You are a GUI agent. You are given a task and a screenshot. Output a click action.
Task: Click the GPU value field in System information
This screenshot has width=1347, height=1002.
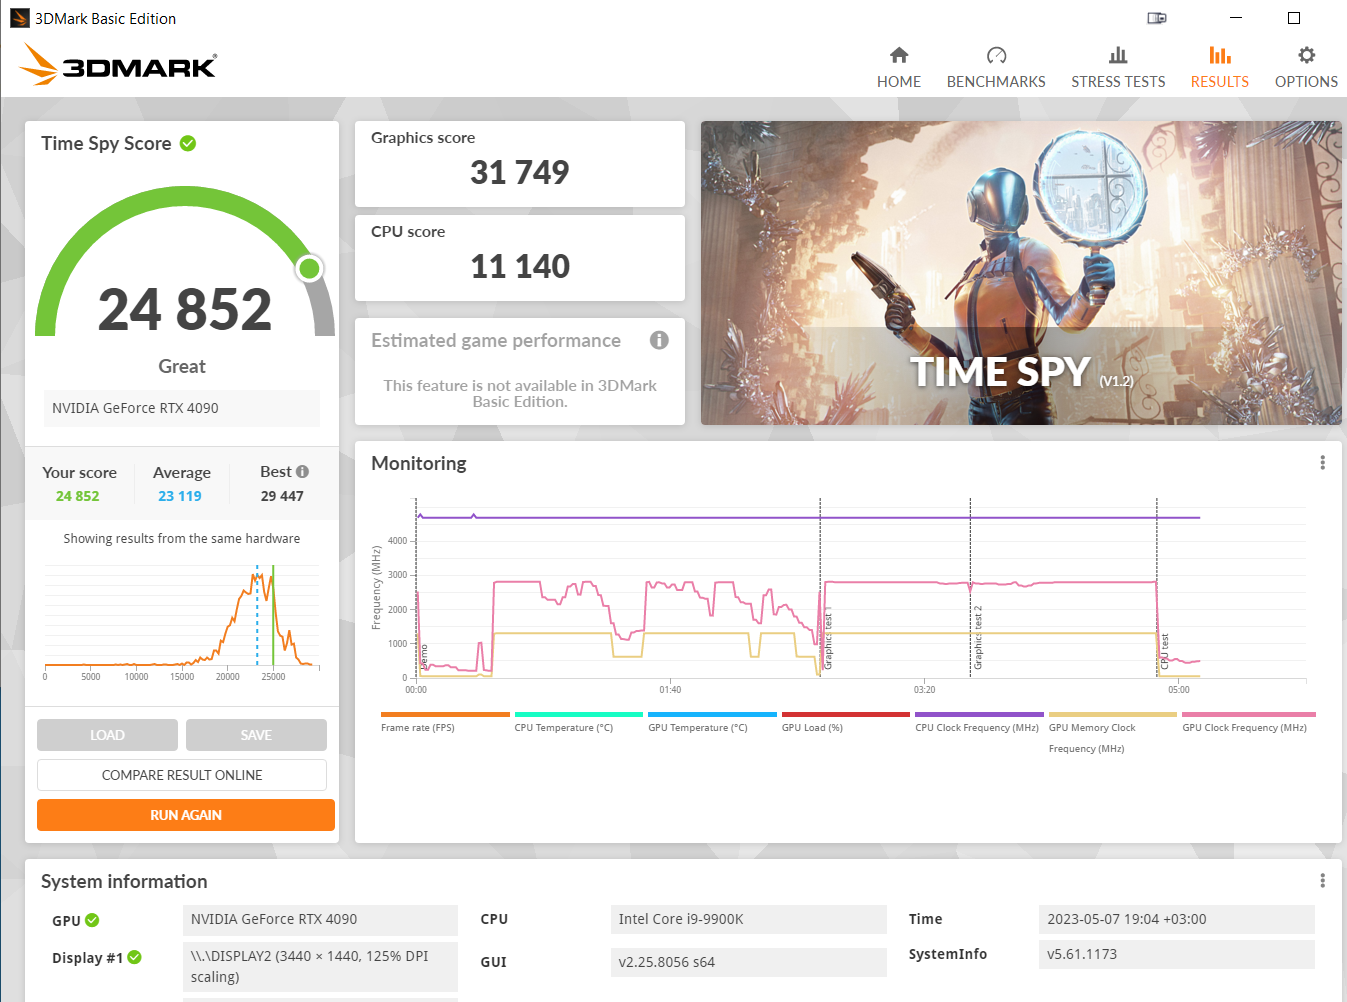coord(320,919)
